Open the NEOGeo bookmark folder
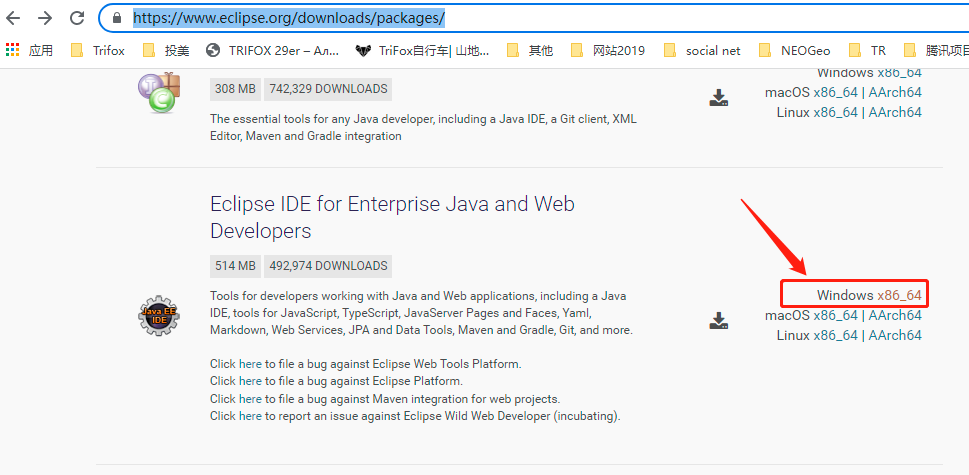This screenshot has height=475, width=969. (801, 50)
